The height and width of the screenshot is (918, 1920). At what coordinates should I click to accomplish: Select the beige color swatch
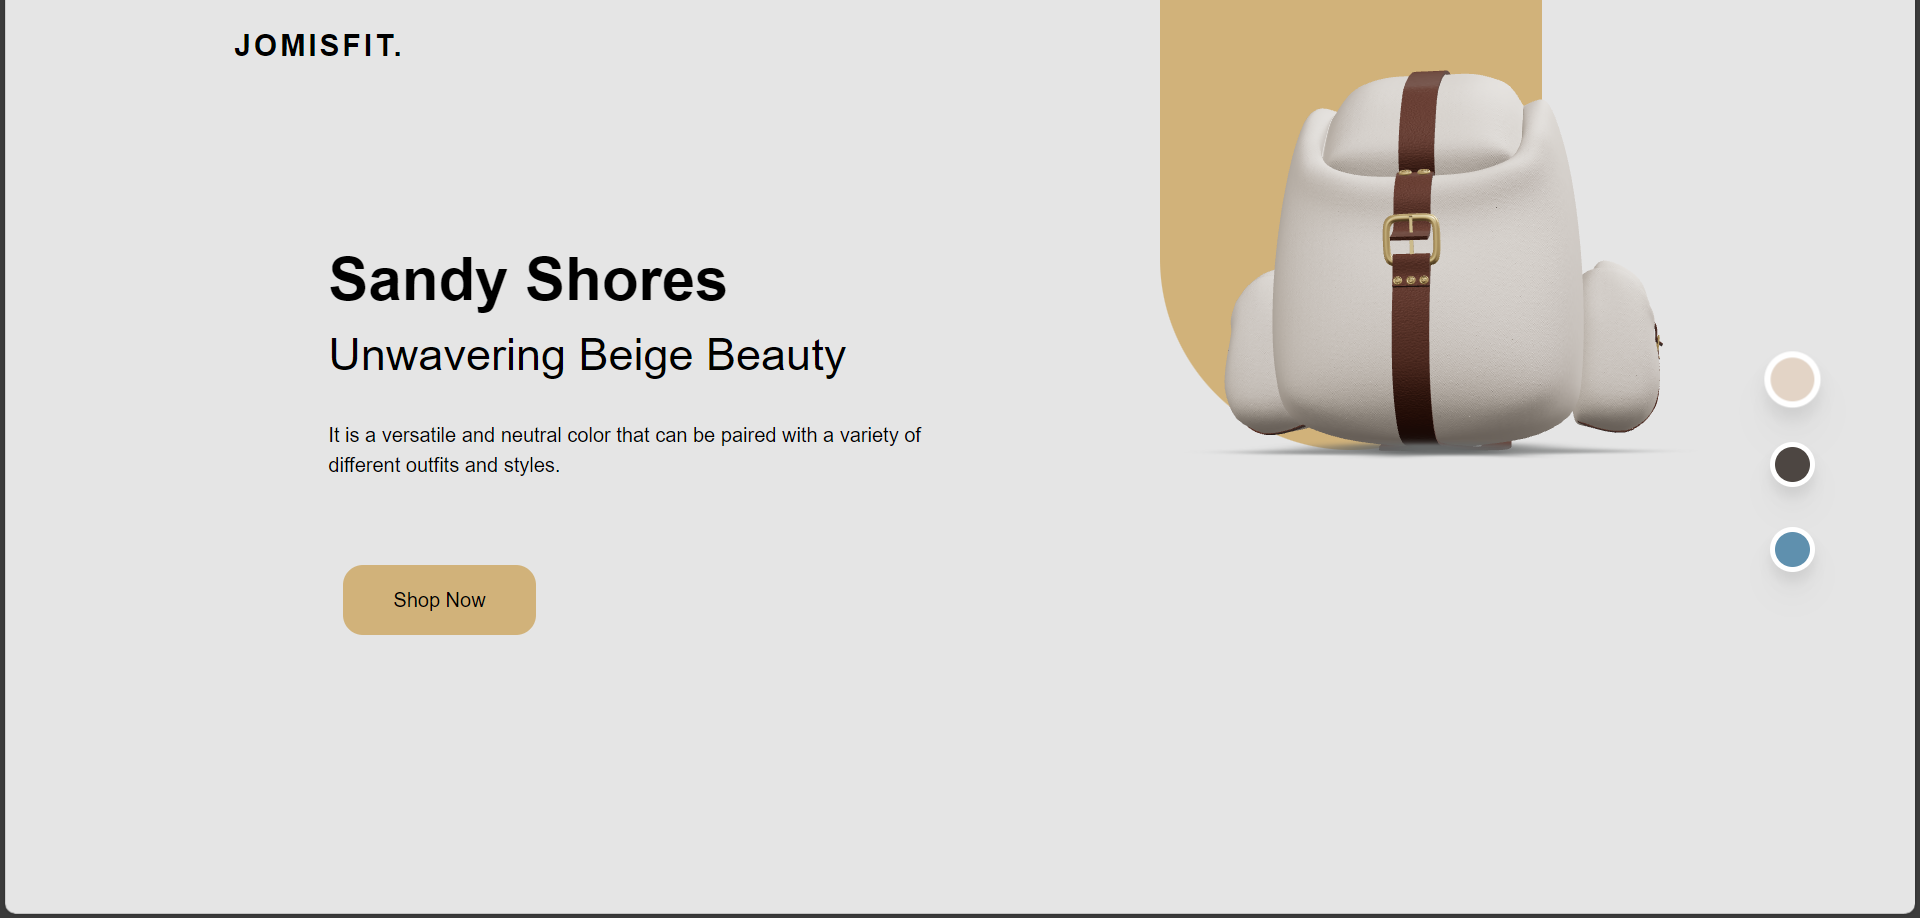pyautogui.click(x=1792, y=380)
